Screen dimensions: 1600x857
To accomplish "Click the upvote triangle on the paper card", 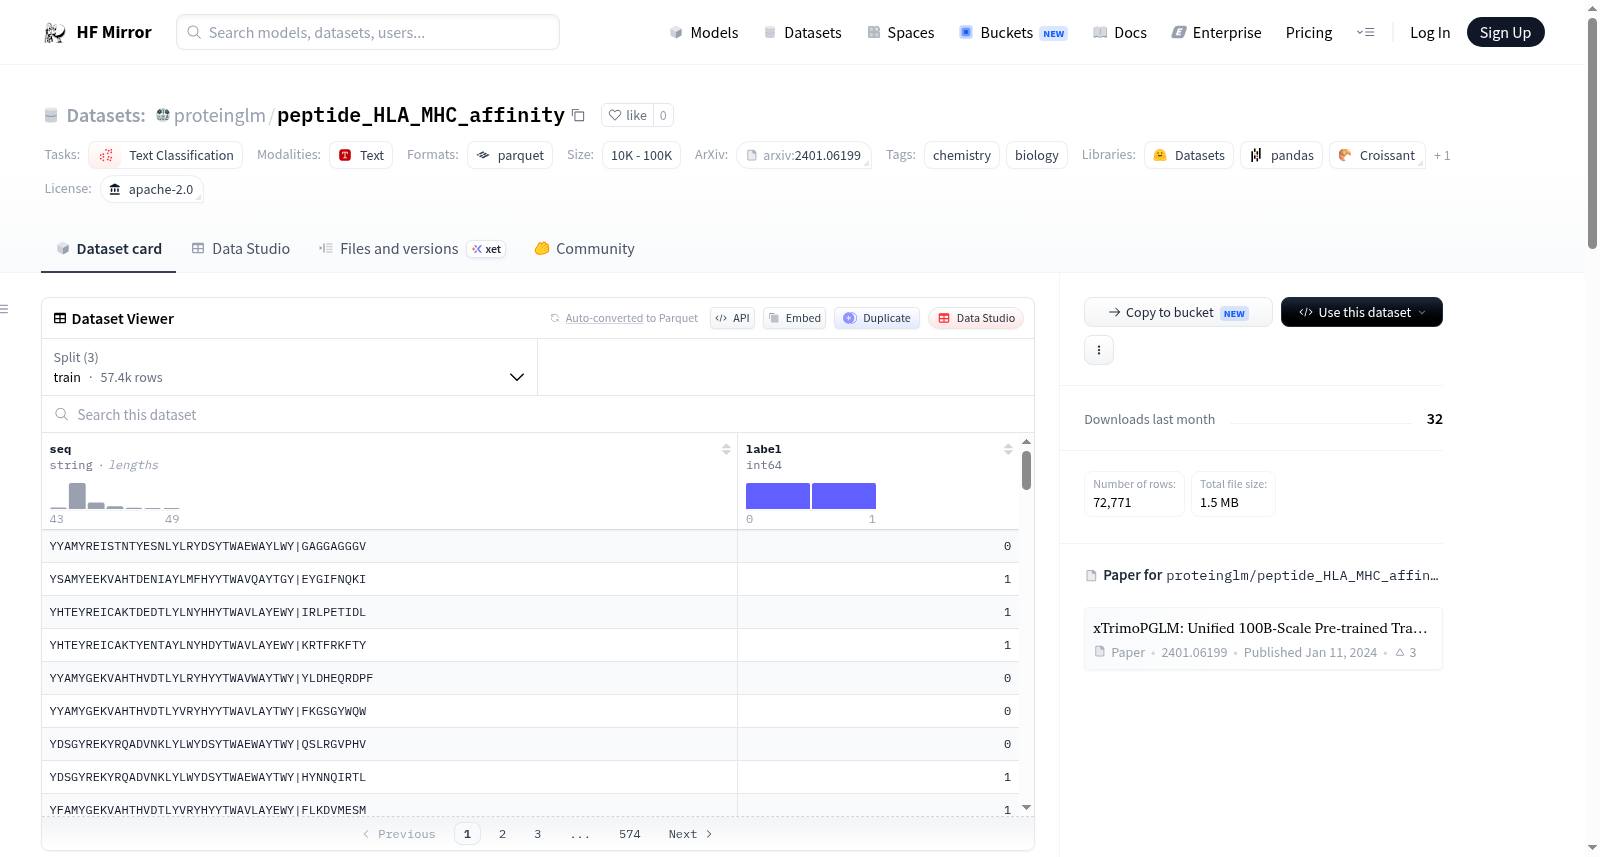I will 1400,653.
